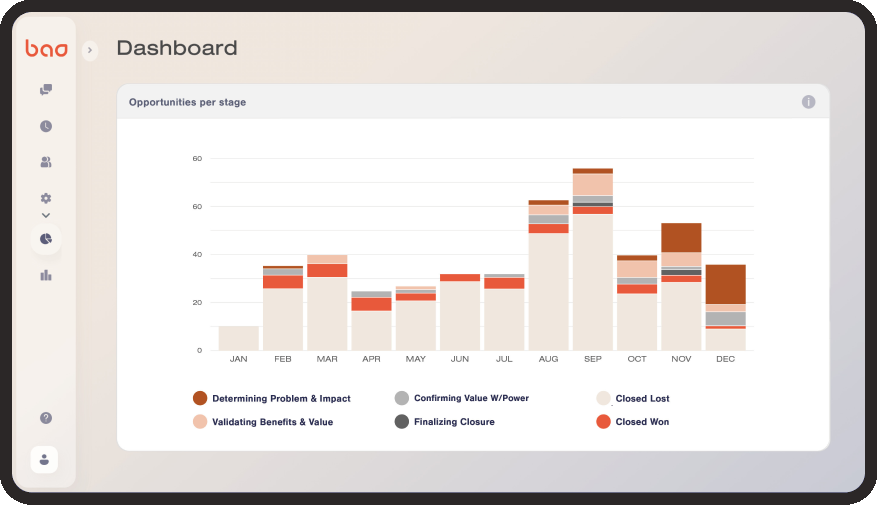Click the SEP stacked bar in chart

[x=593, y=260]
